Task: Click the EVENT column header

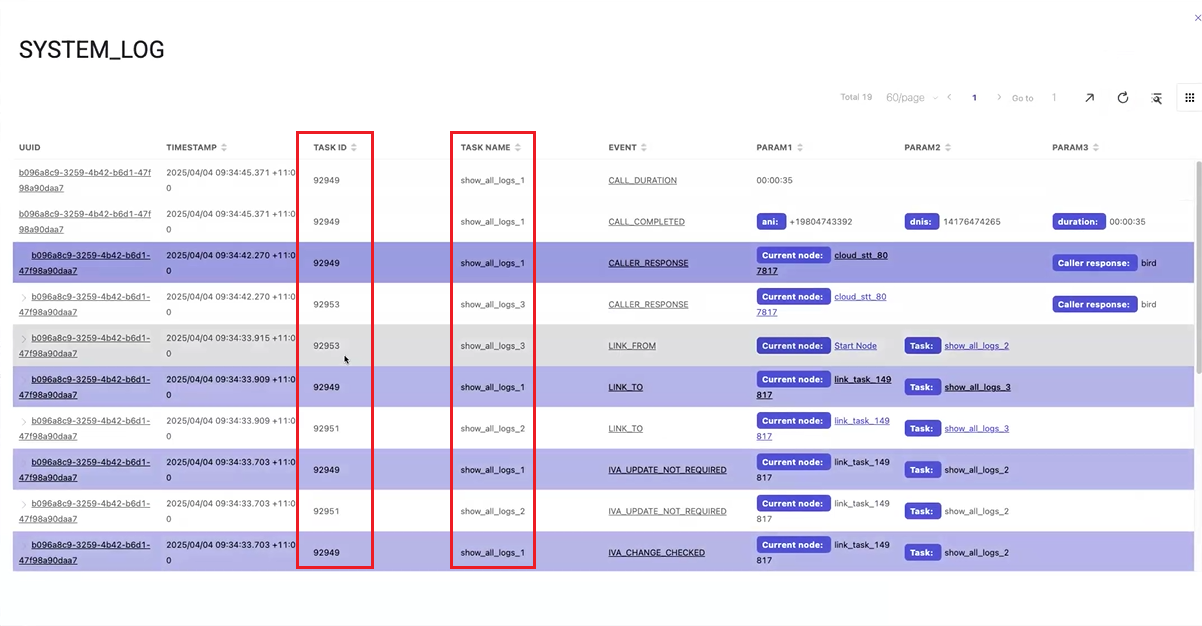Action: (622, 147)
